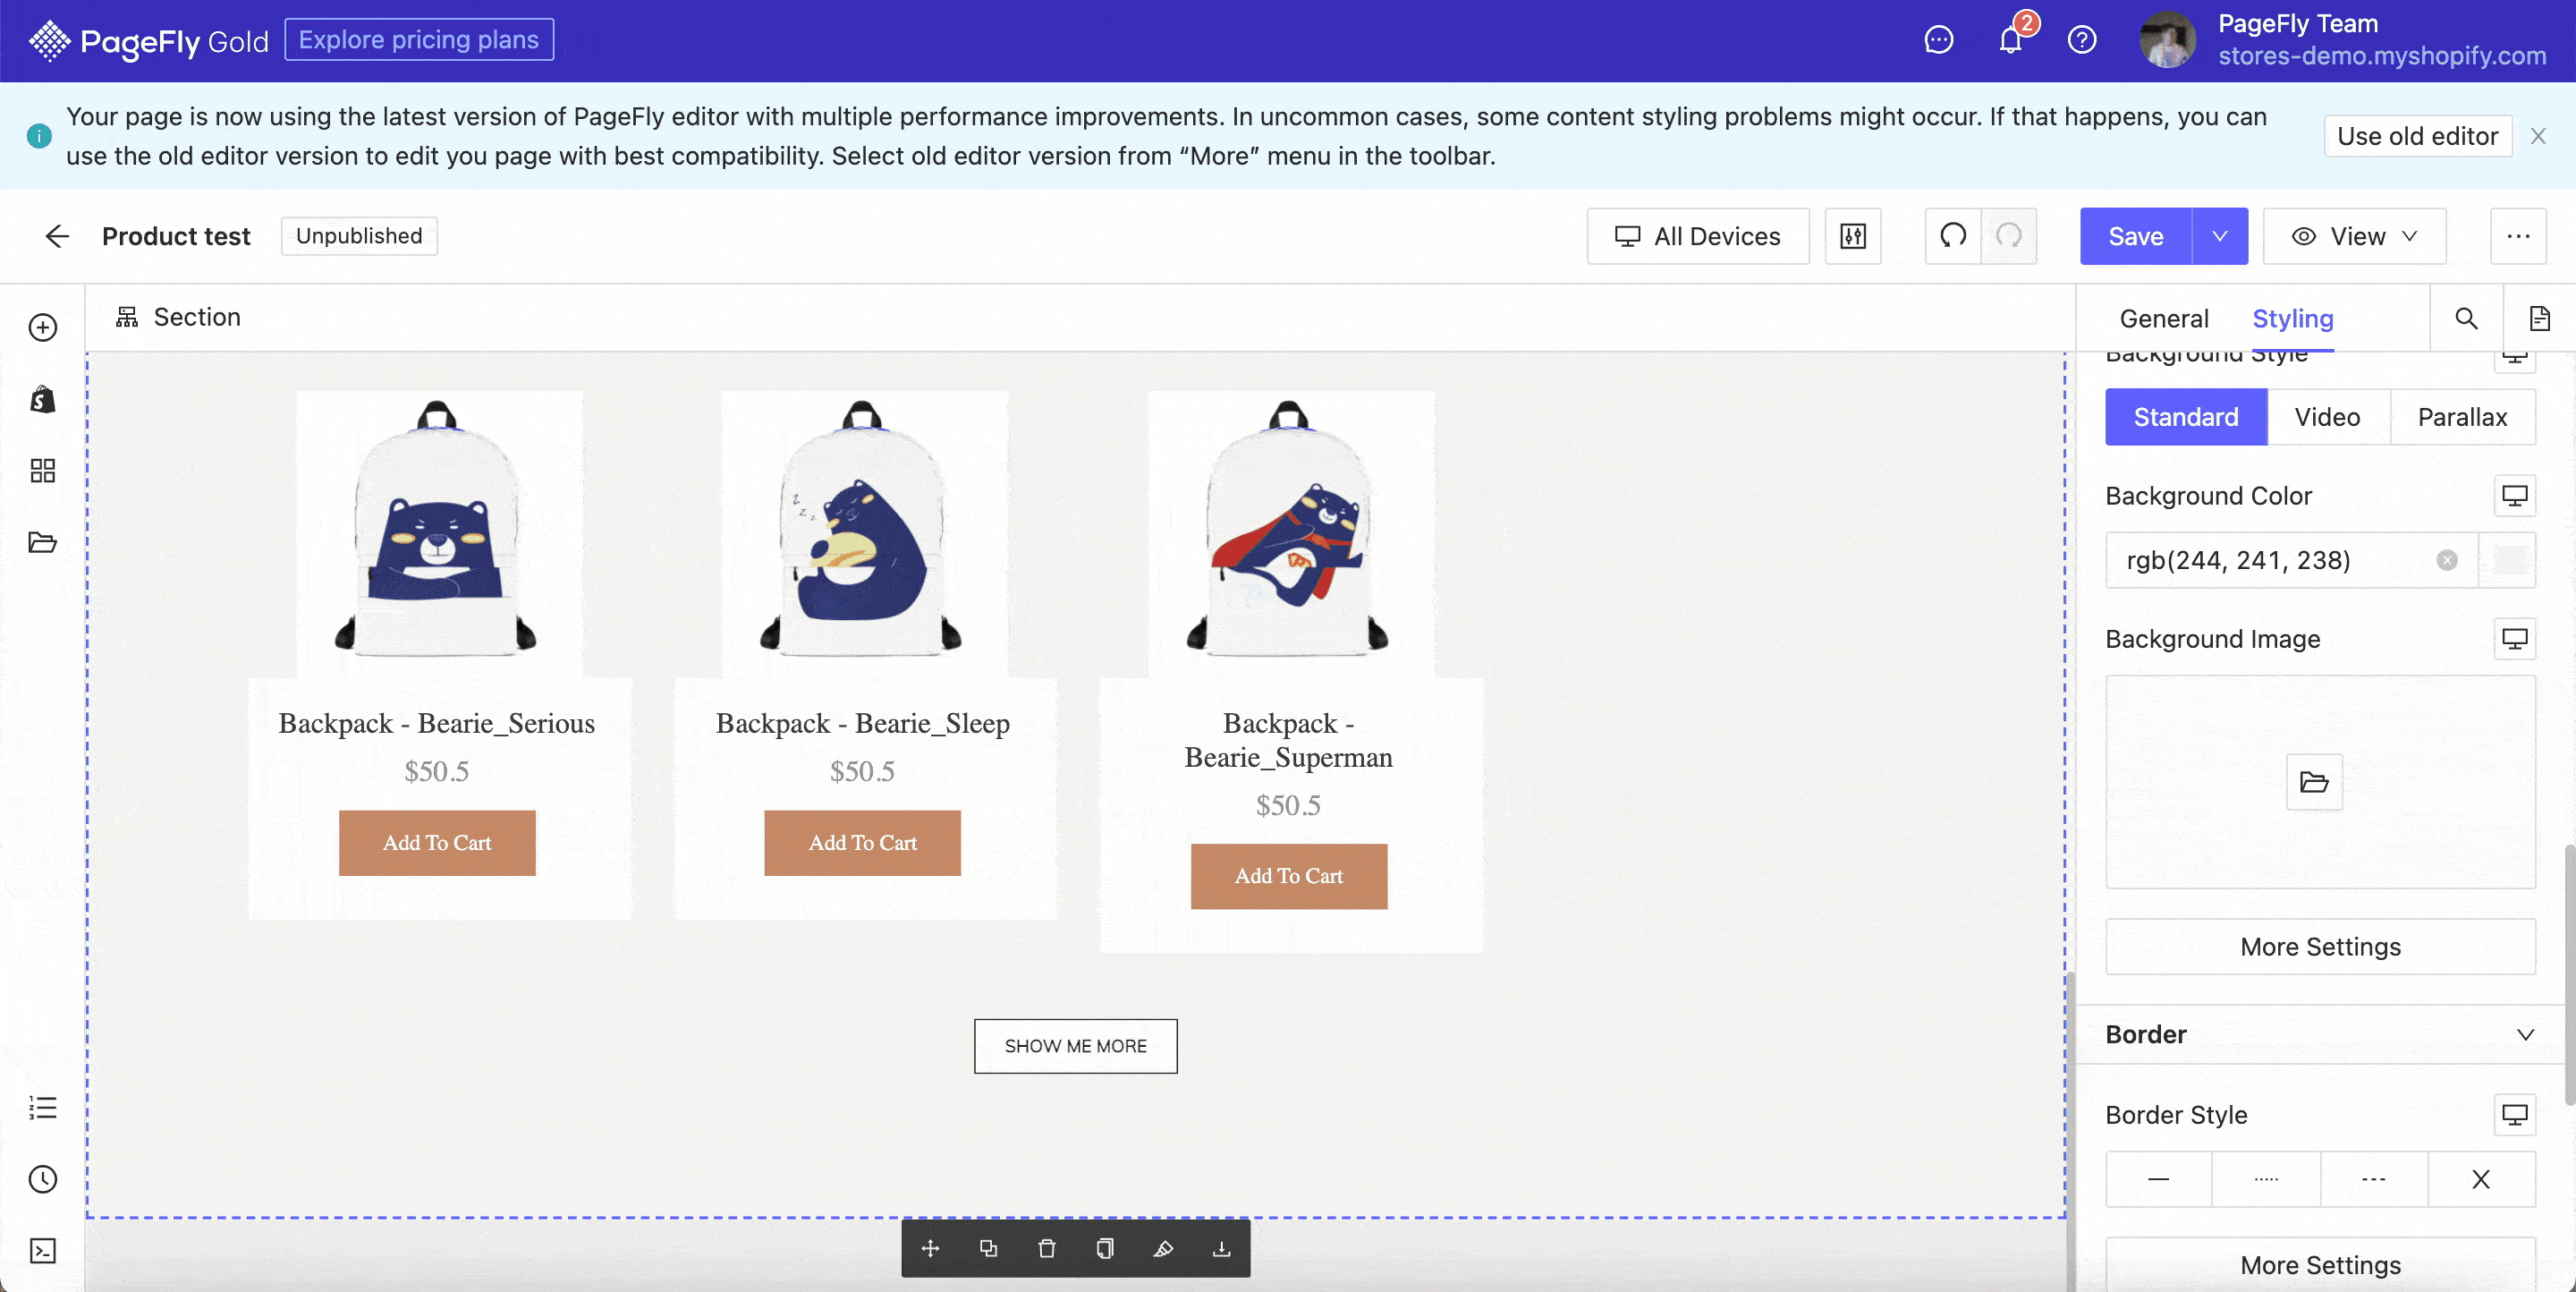
Task: Choose no border (X) style
Action: tap(2481, 1179)
